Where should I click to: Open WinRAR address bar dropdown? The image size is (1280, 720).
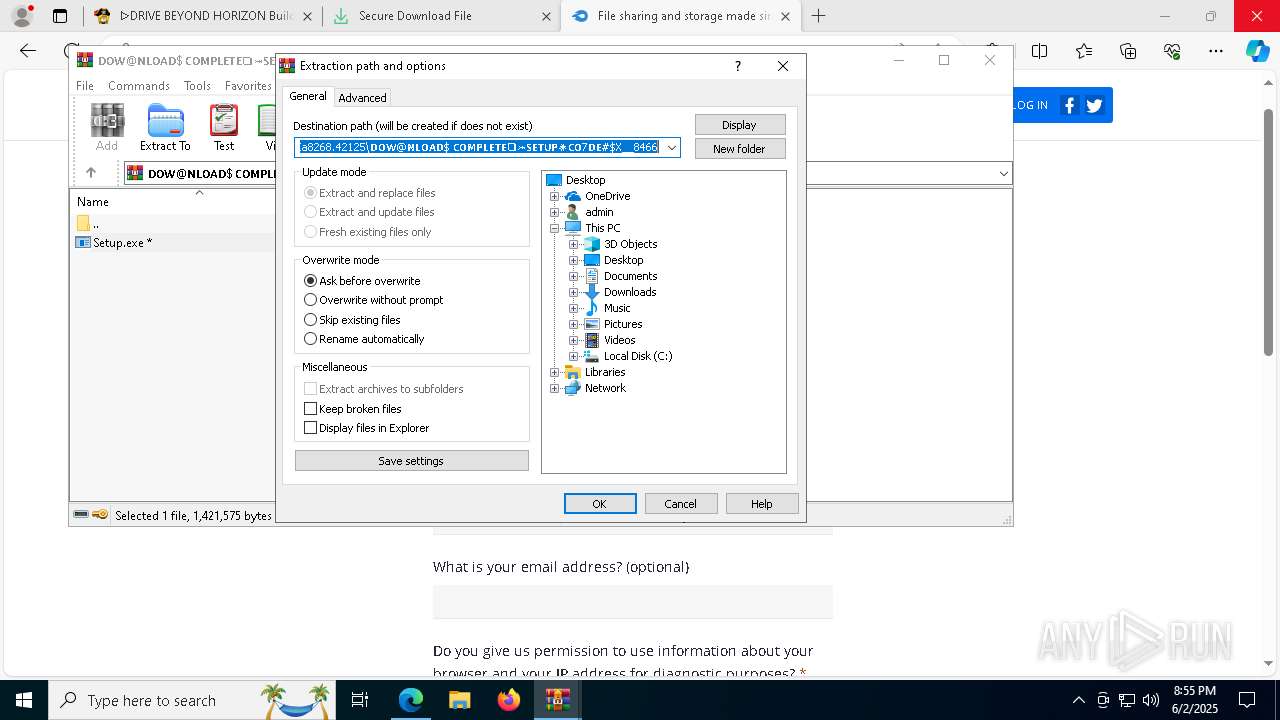click(1003, 174)
